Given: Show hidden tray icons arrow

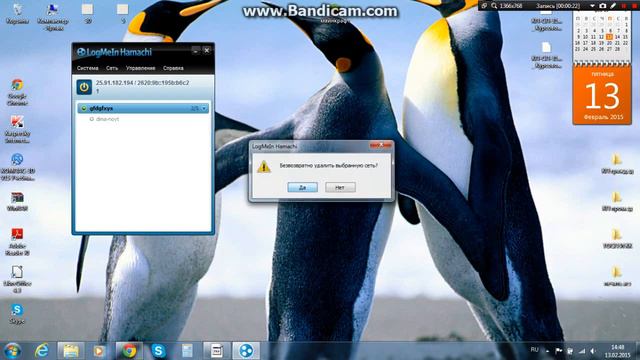Looking at the screenshot, I should (547, 351).
